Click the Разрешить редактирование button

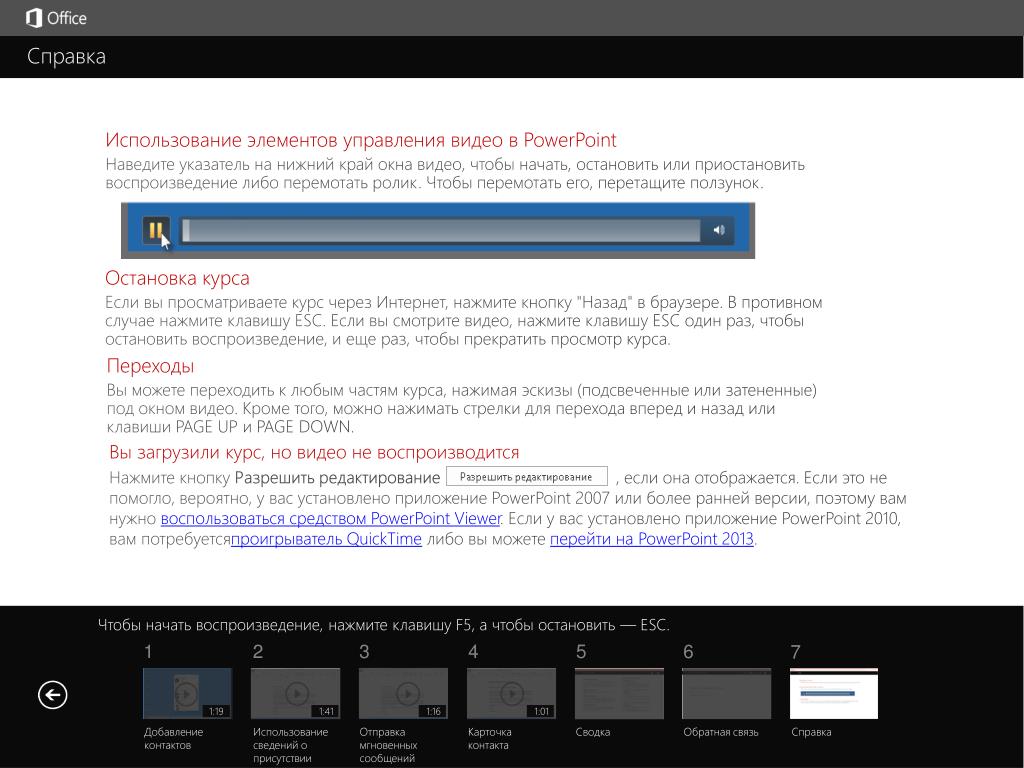pos(526,477)
